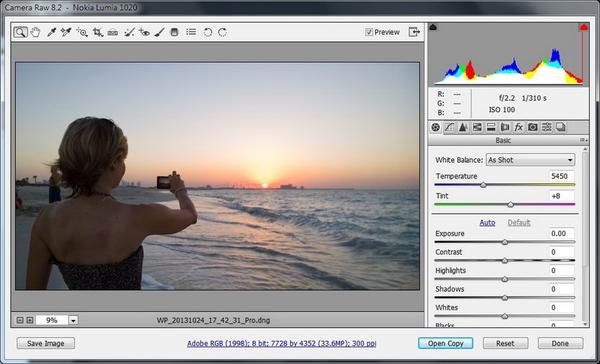Click the Contrast value field
This screenshot has width=600, height=364.
click(561, 252)
